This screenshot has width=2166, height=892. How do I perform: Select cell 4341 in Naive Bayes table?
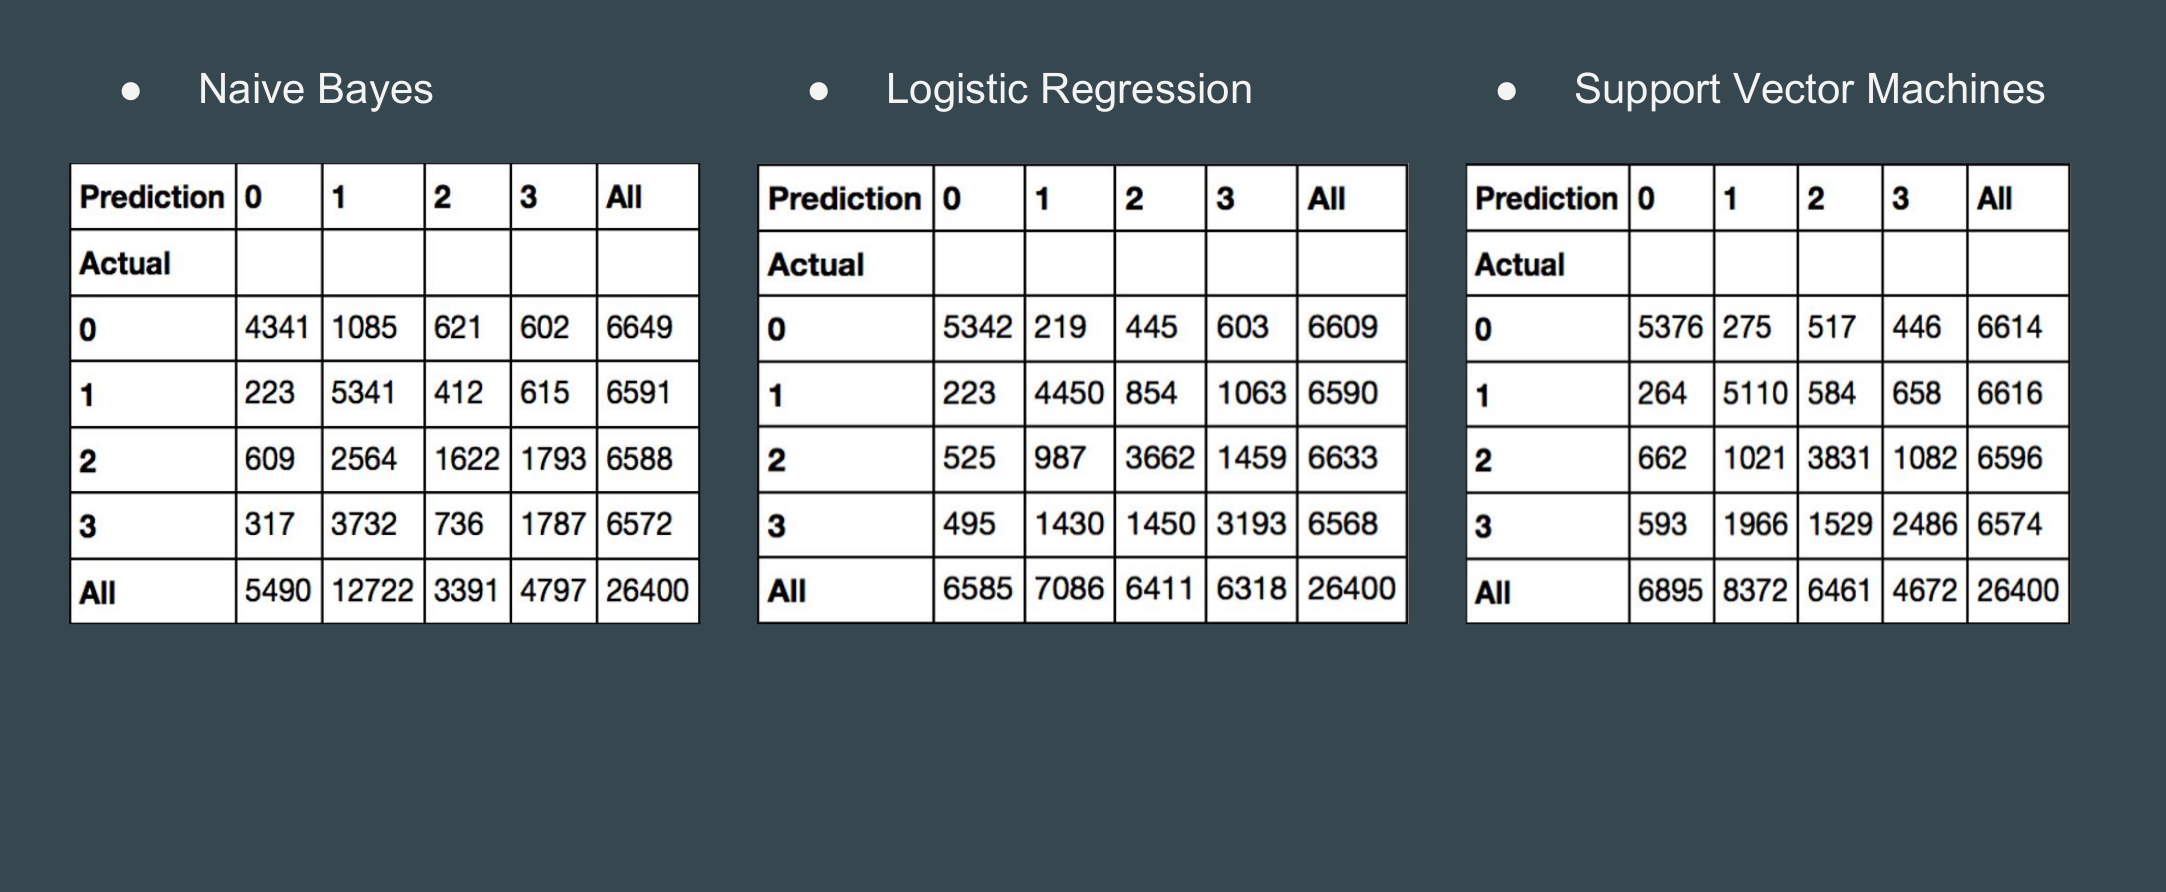pos(276,327)
